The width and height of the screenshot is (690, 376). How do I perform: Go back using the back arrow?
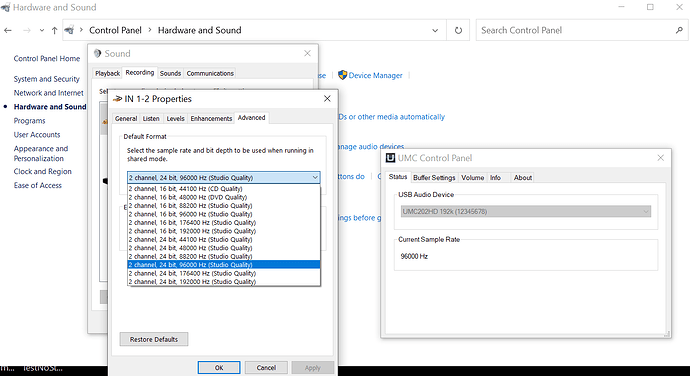coord(7,30)
